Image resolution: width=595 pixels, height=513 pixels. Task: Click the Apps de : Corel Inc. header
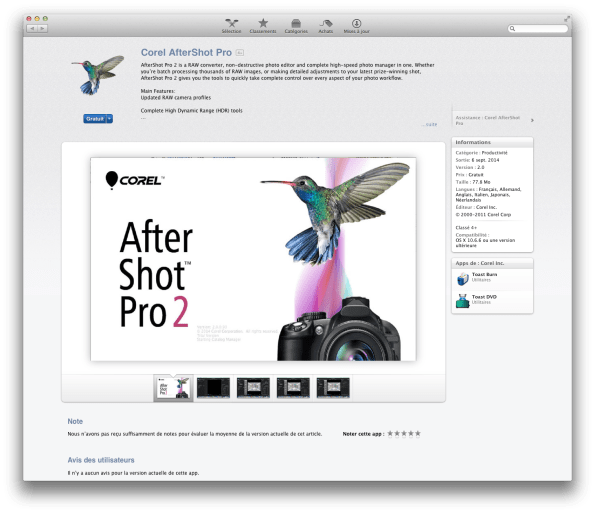[492, 263]
